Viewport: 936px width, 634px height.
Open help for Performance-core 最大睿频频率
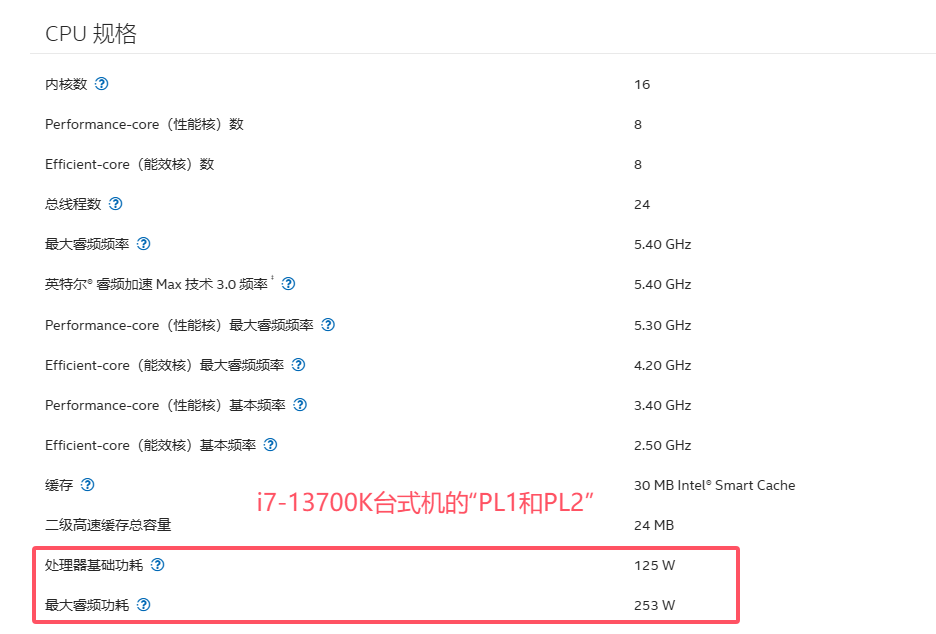[x=328, y=325]
